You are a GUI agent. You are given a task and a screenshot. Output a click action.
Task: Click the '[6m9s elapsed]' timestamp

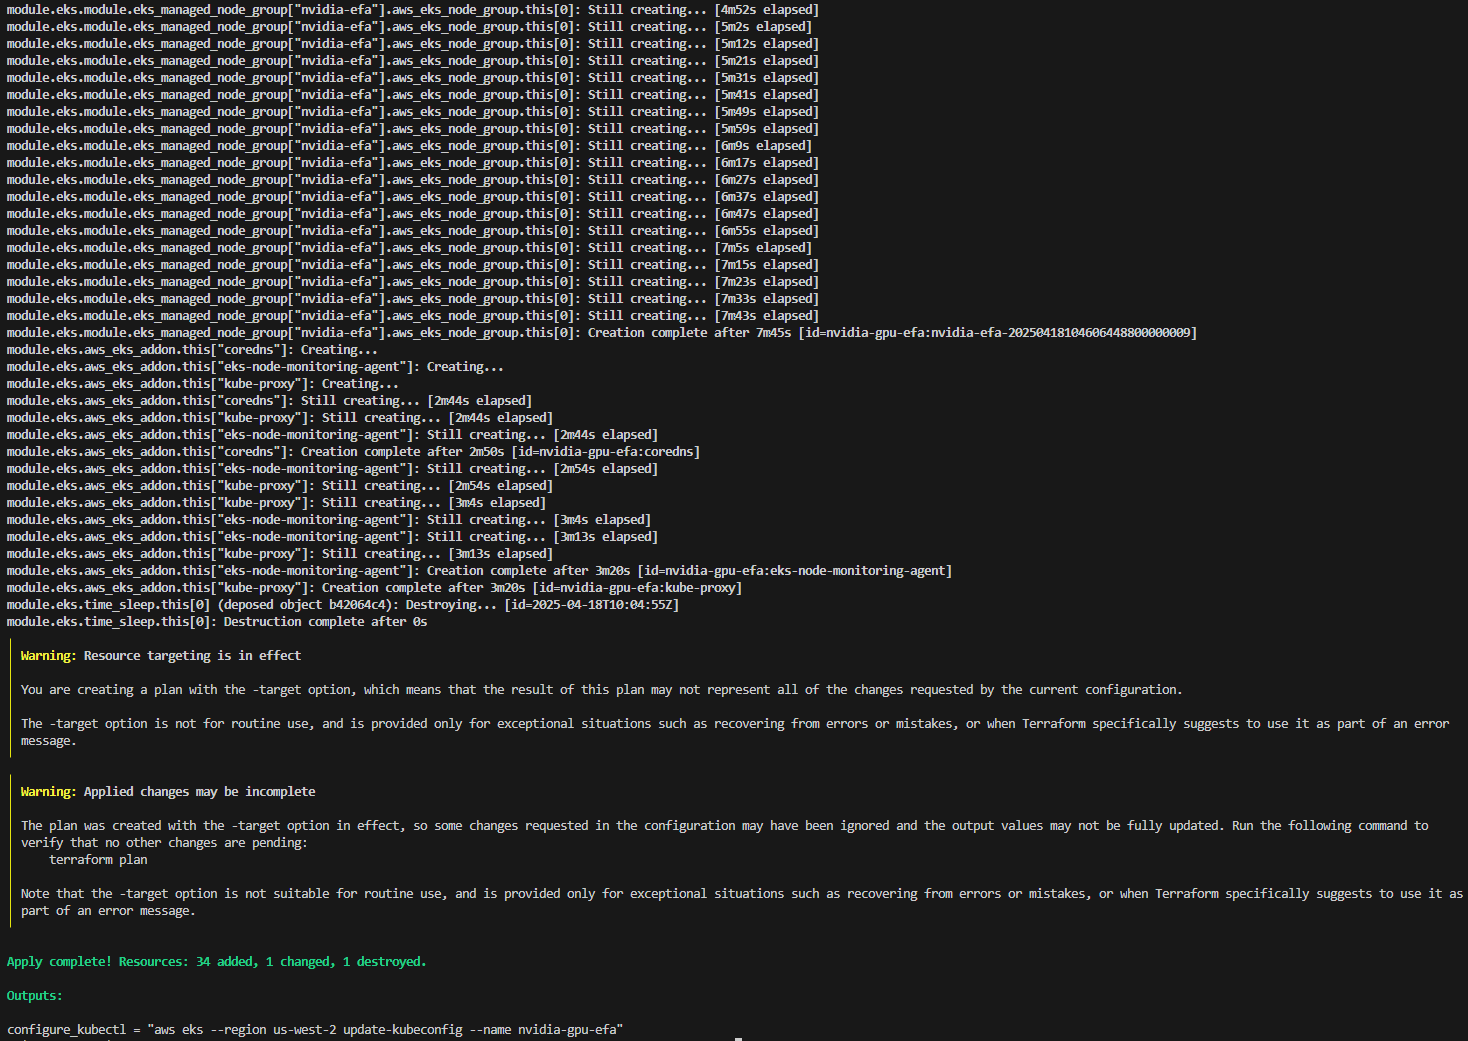763,146
